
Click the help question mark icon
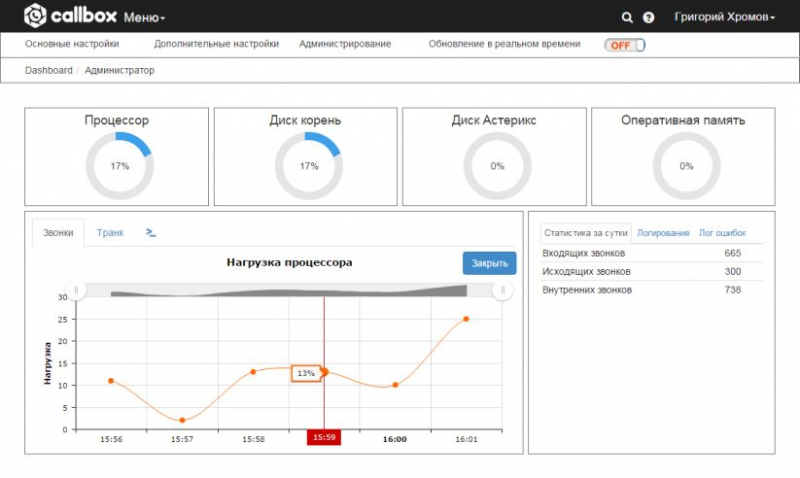point(649,17)
